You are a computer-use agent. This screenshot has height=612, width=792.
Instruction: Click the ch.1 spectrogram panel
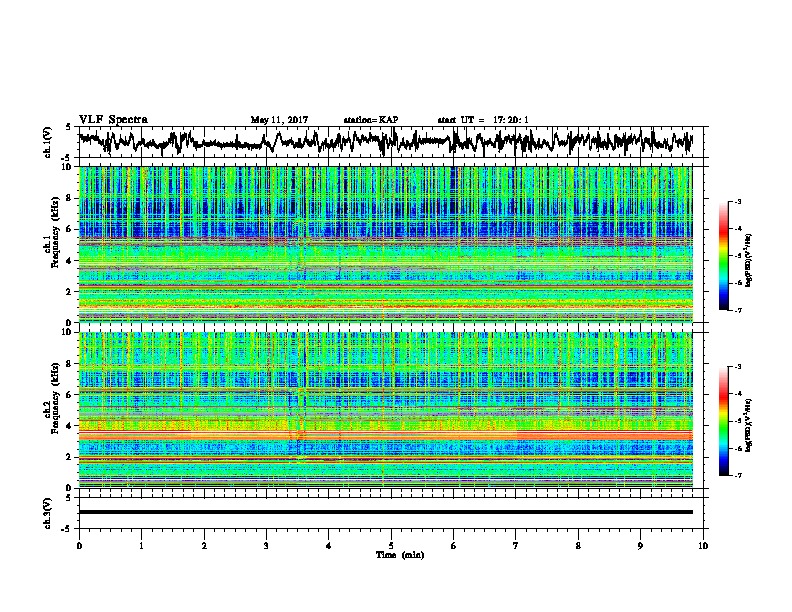(385, 244)
